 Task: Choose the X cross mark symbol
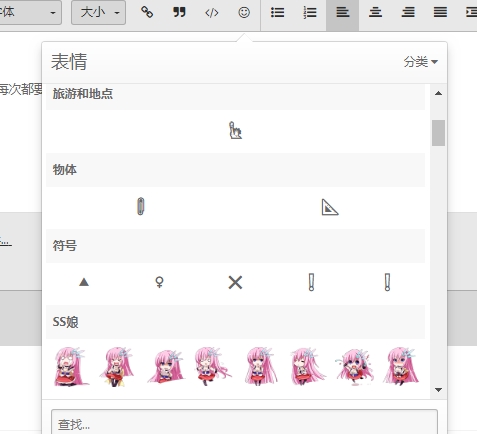point(235,283)
